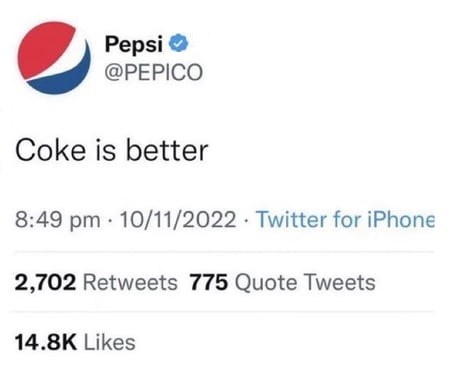Click the word 'better' in the tweet
The image size is (460, 365).
(167, 151)
